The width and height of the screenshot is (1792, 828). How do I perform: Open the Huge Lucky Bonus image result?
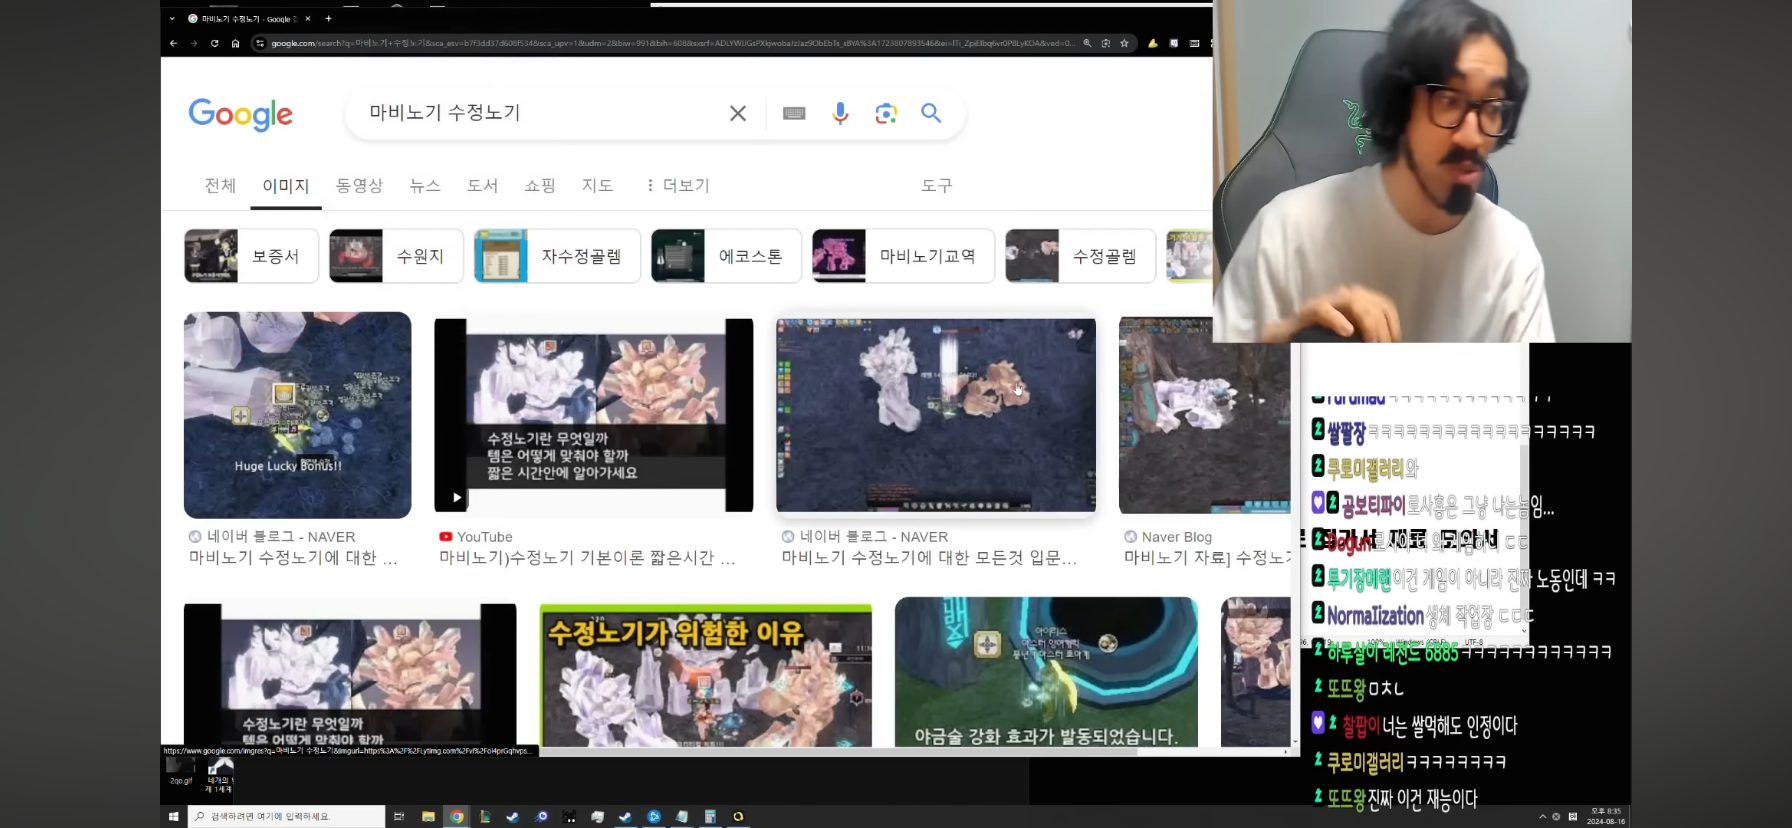click(x=297, y=415)
